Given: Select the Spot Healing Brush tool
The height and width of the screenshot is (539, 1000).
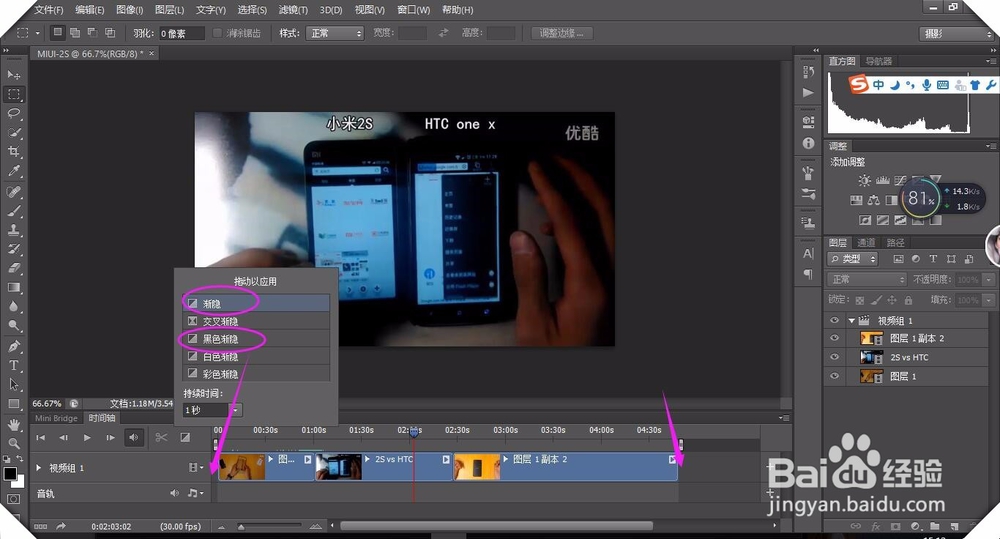Looking at the screenshot, I should pos(13,191).
